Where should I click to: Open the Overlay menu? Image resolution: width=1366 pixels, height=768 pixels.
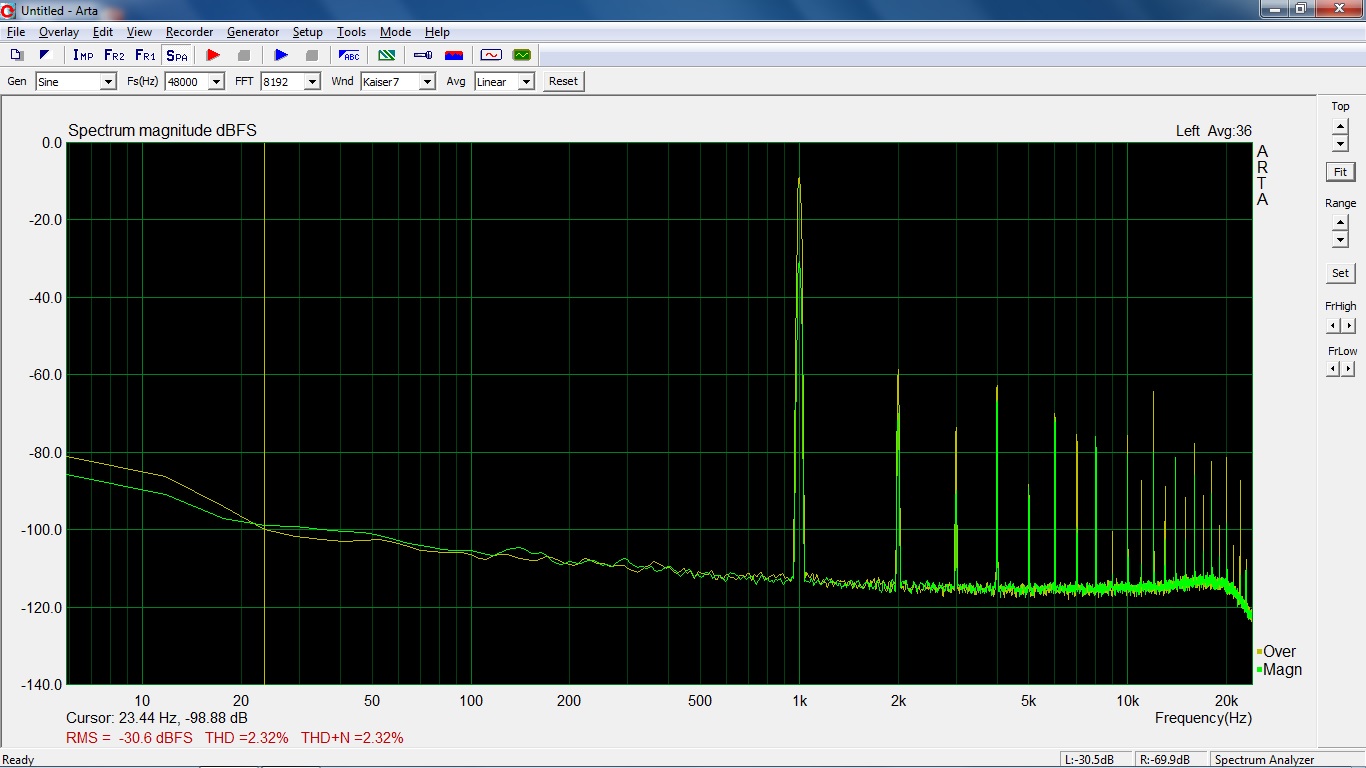59,32
